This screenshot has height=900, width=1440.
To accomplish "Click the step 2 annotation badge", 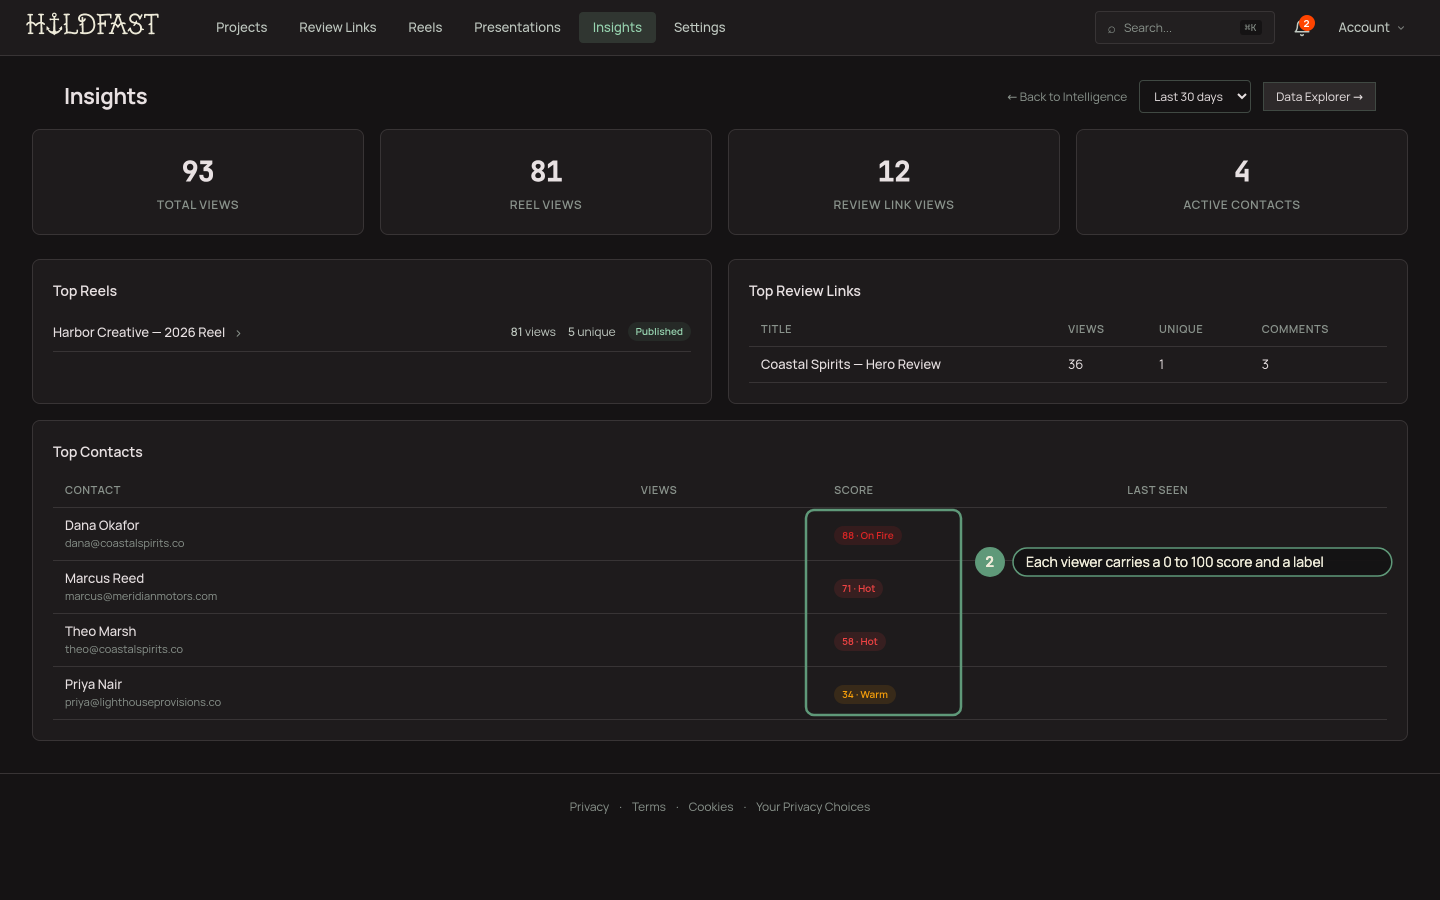I will [x=989, y=562].
